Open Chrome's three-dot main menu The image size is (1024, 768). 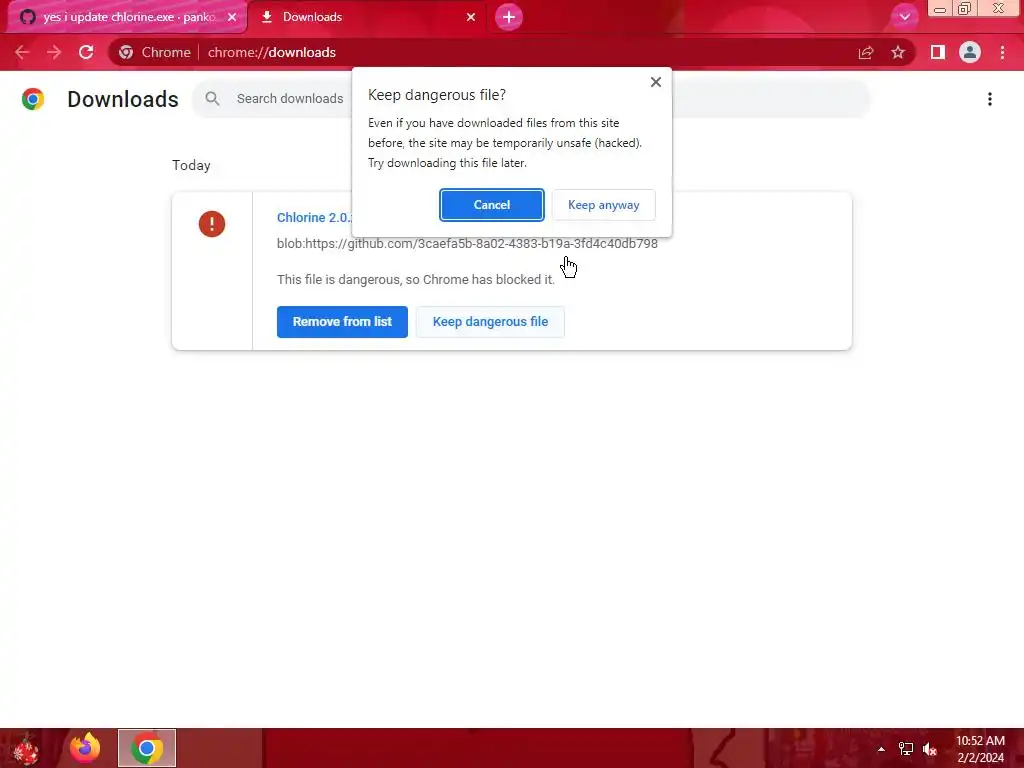click(x=1002, y=52)
